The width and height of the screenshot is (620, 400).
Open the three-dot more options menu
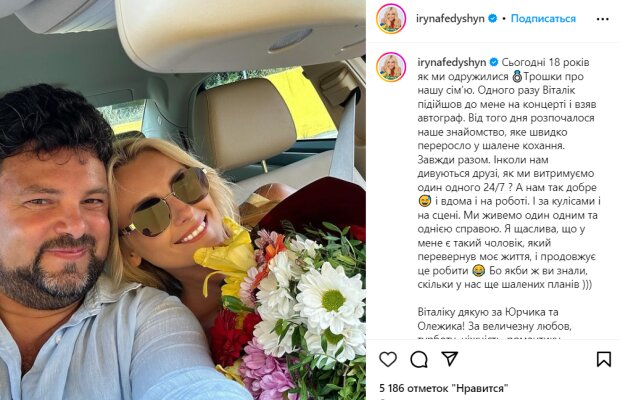(602, 19)
